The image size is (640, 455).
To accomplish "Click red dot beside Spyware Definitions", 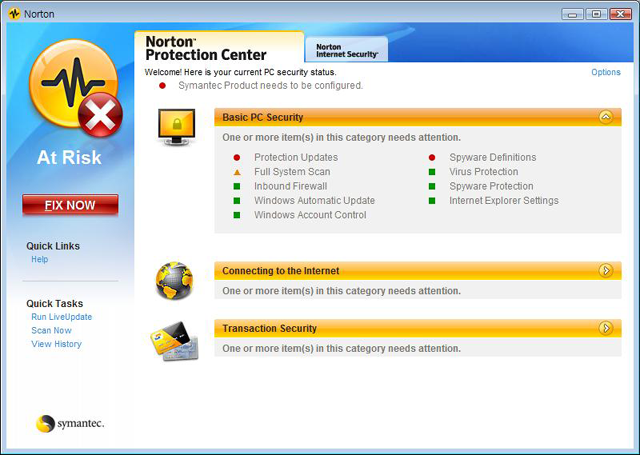I will 432,158.
